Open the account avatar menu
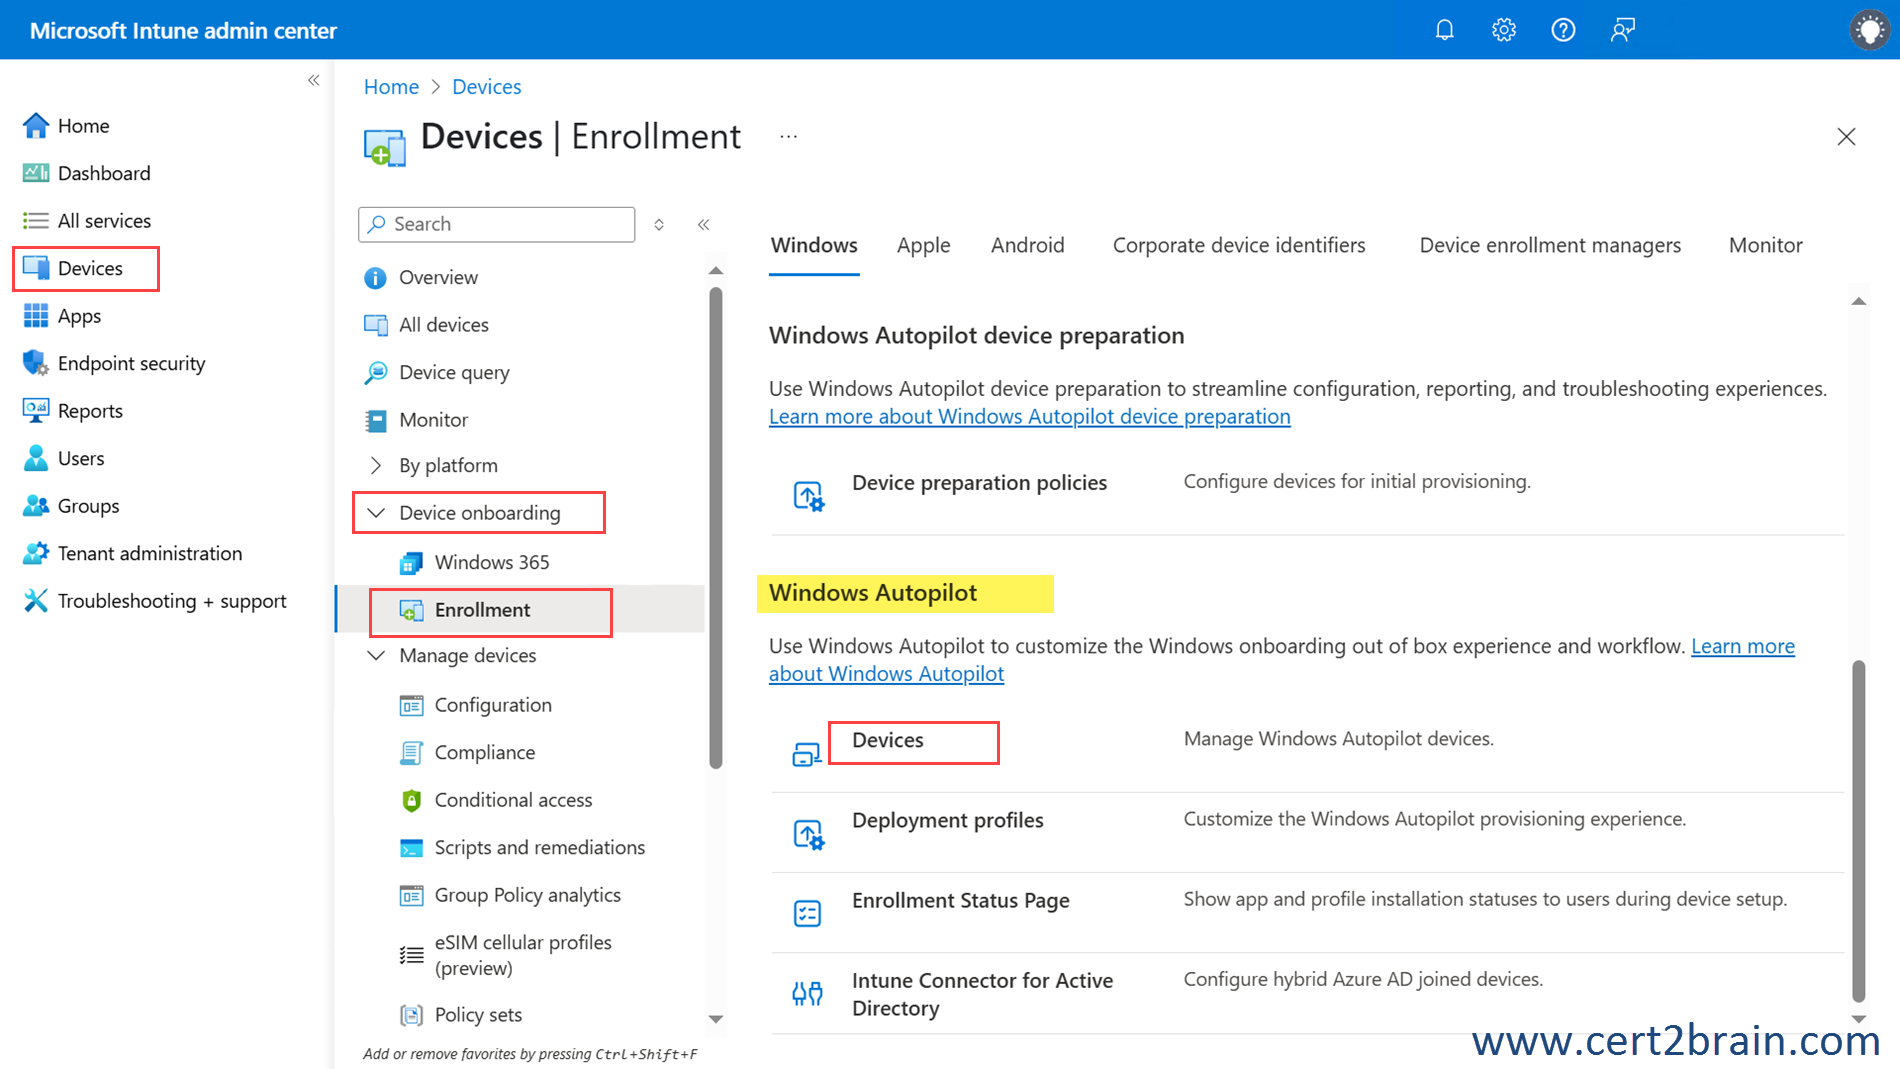 coord(1869,30)
